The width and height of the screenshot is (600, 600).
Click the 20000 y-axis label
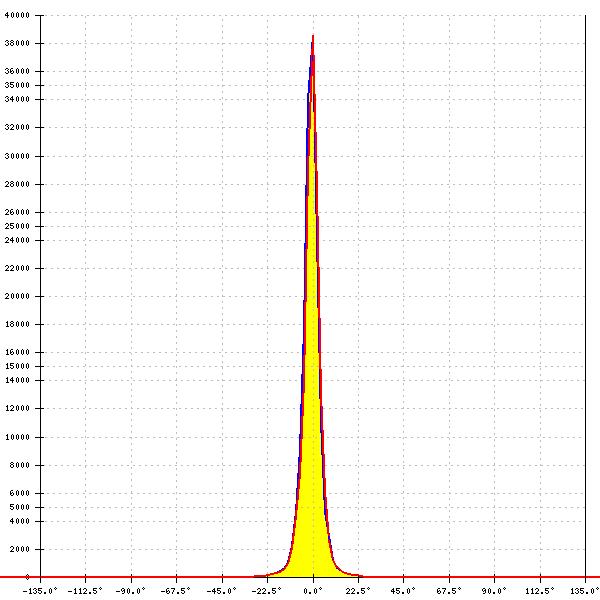coord(17,296)
